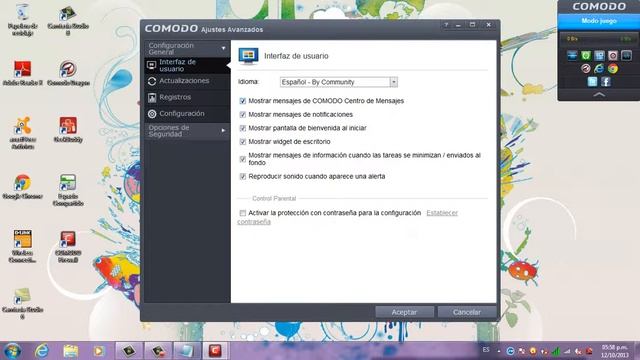640x360 pixels.
Task: Toggle Reproducir sonido cuando aparece una alerta
Action: point(243,176)
